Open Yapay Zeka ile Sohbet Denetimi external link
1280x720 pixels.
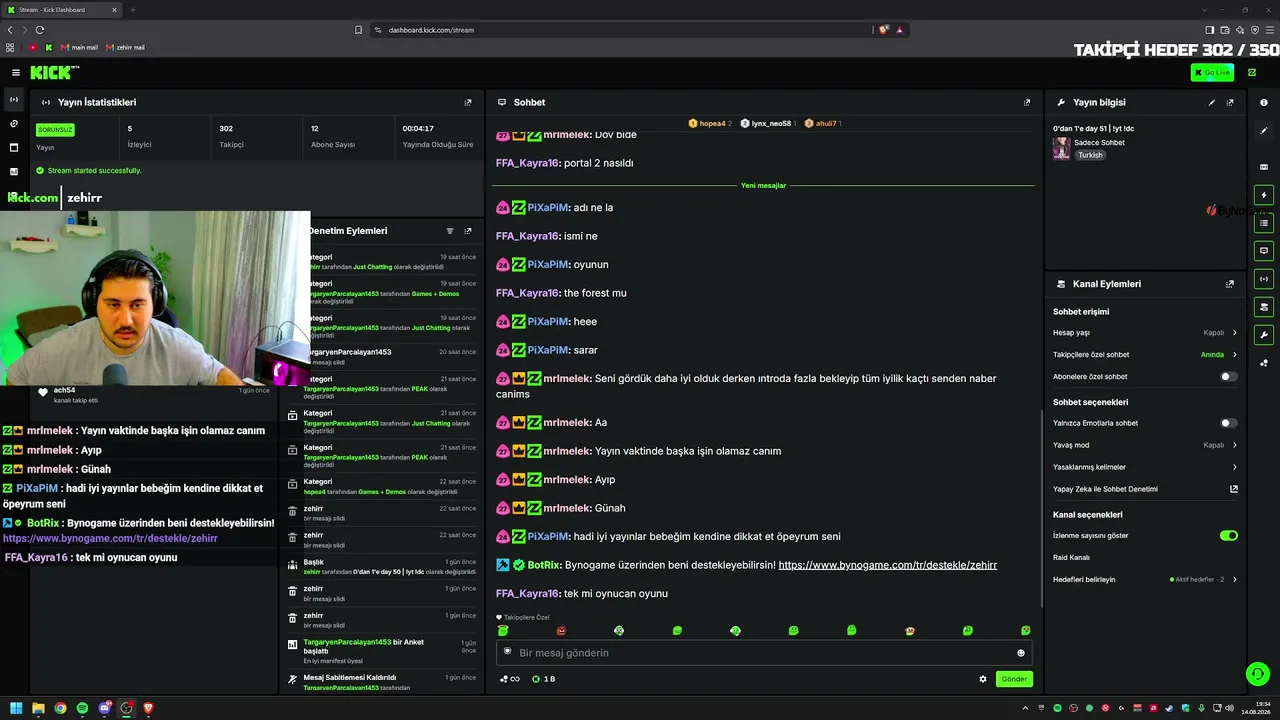click(1234, 489)
